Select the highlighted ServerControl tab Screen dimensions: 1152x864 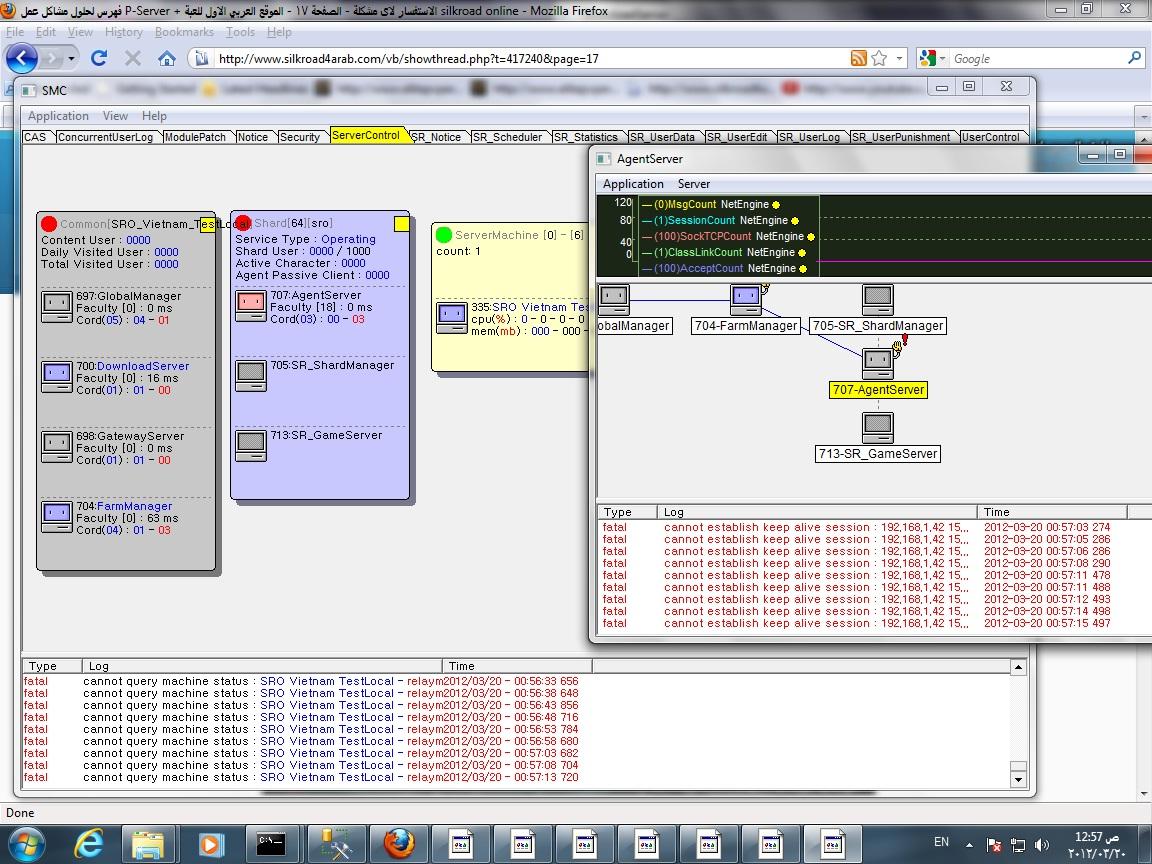tap(366, 135)
